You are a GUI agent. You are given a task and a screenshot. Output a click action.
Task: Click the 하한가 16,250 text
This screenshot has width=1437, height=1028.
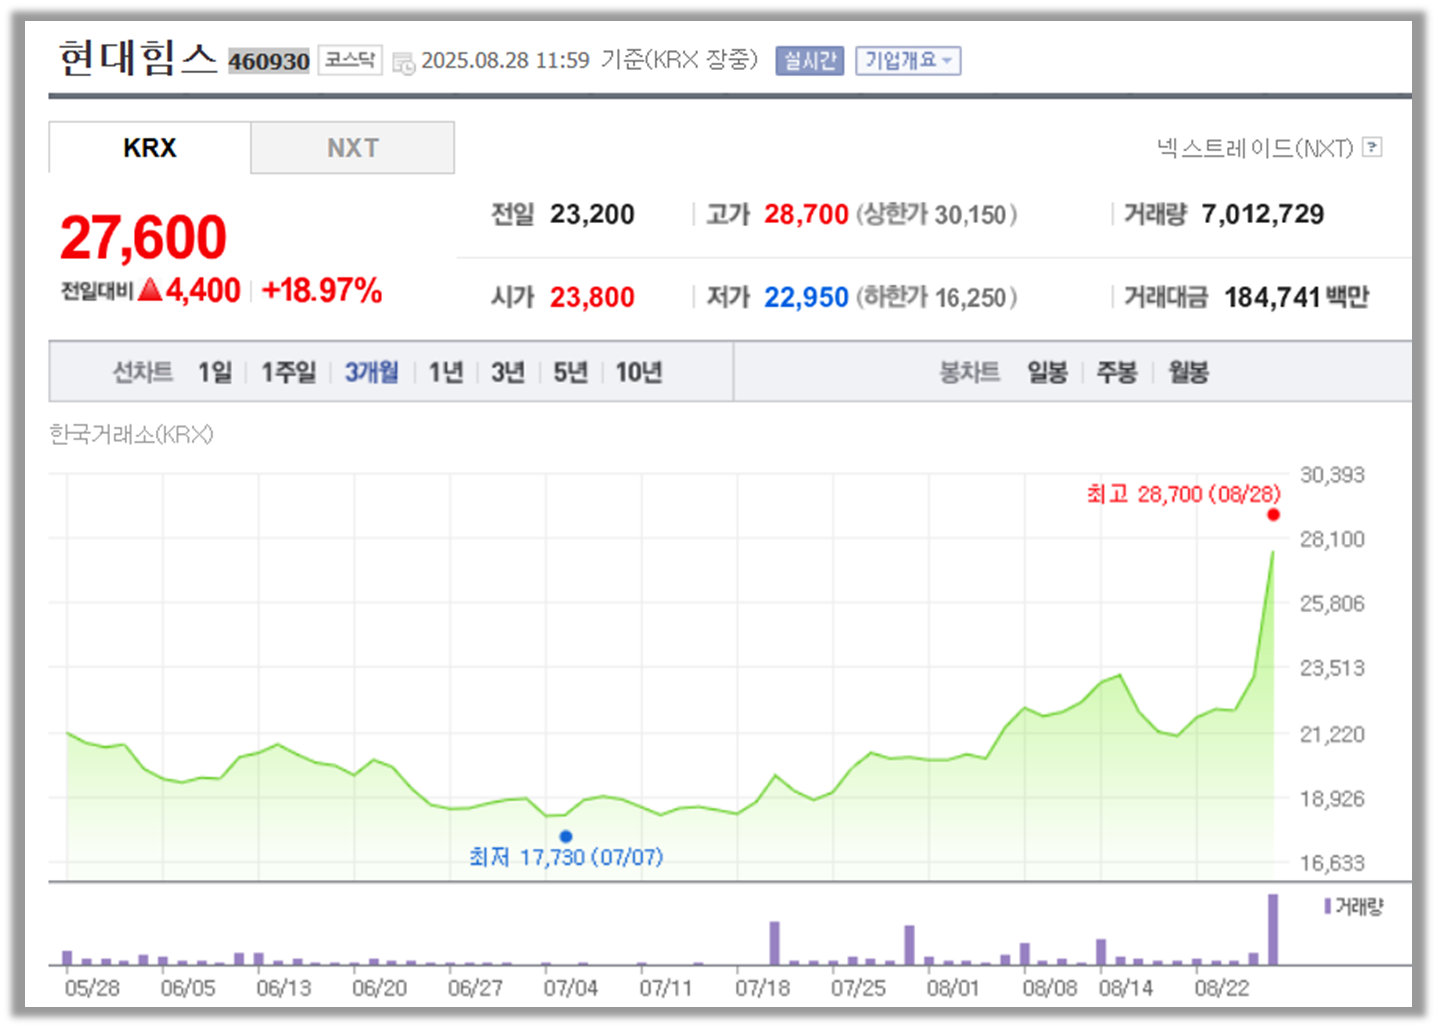tap(937, 297)
